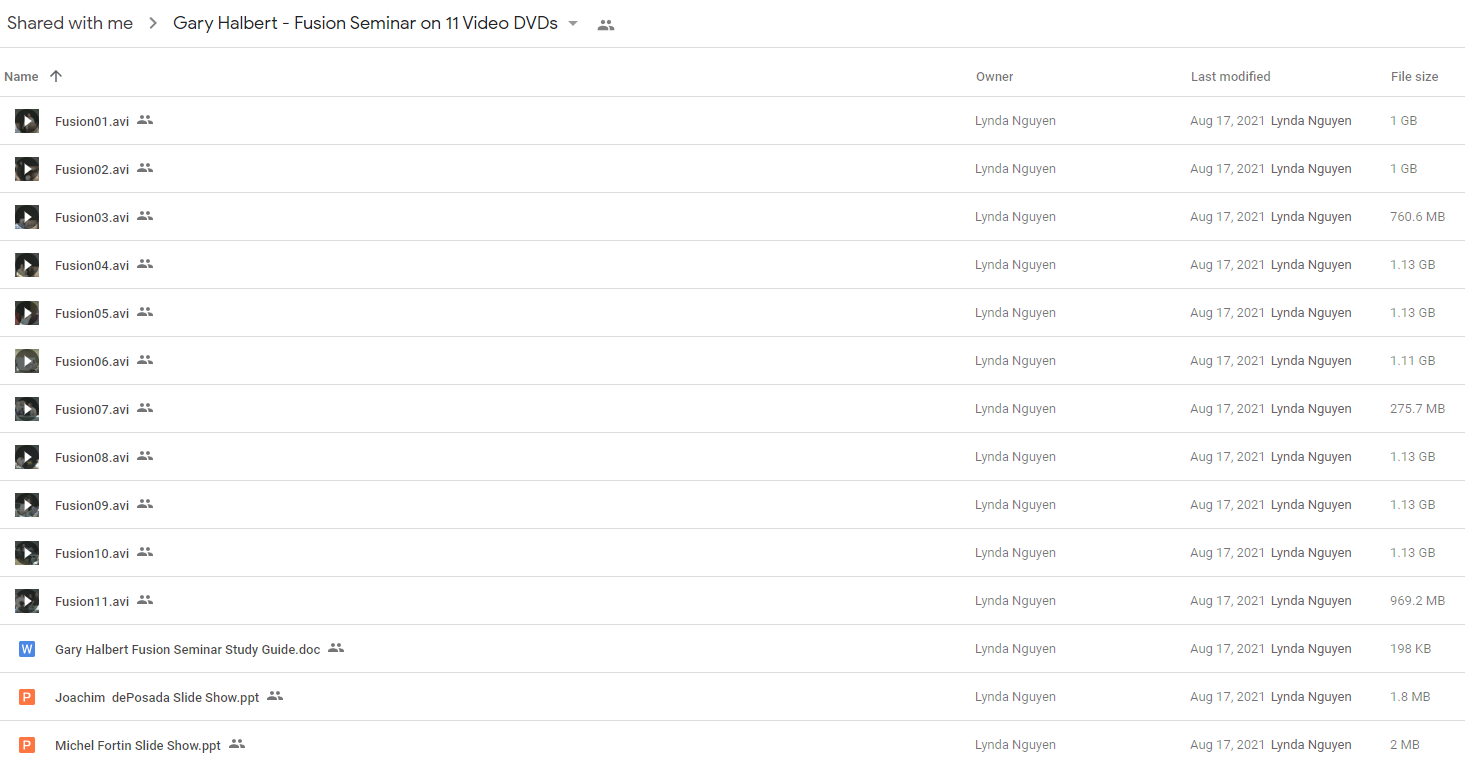The width and height of the screenshot is (1465, 764).
Task: Click the Owner column header
Action: pyautogui.click(x=994, y=76)
